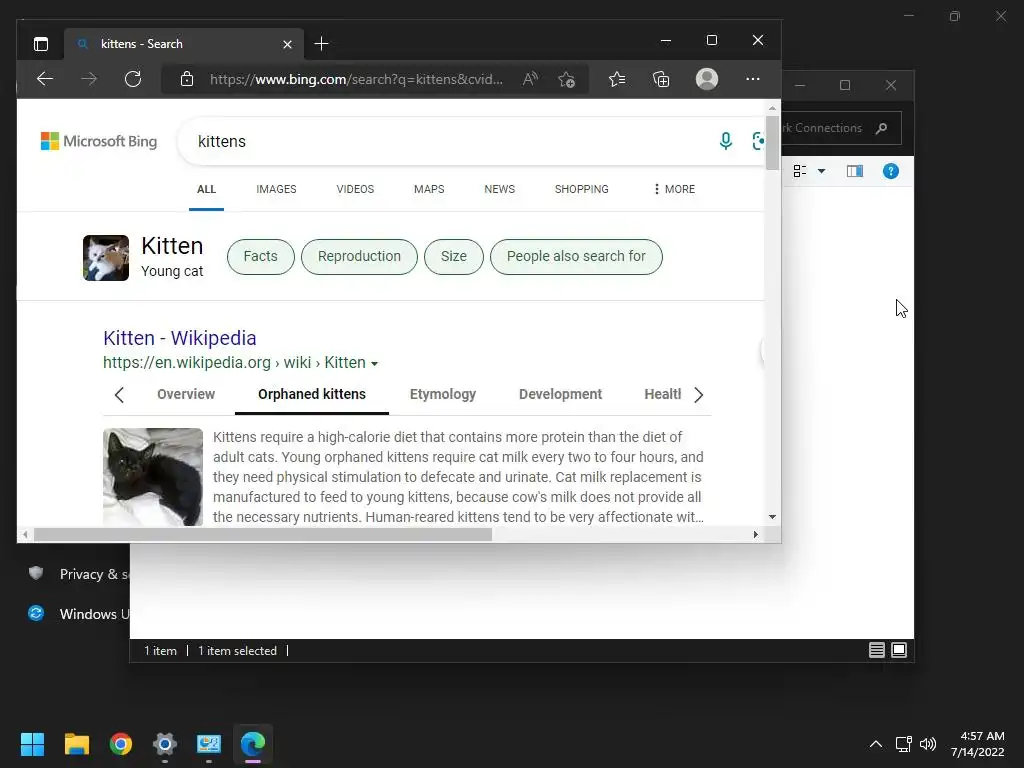1024x768 pixels.
Task: Switch to Development section tab
Action: (x=560, y=394)
